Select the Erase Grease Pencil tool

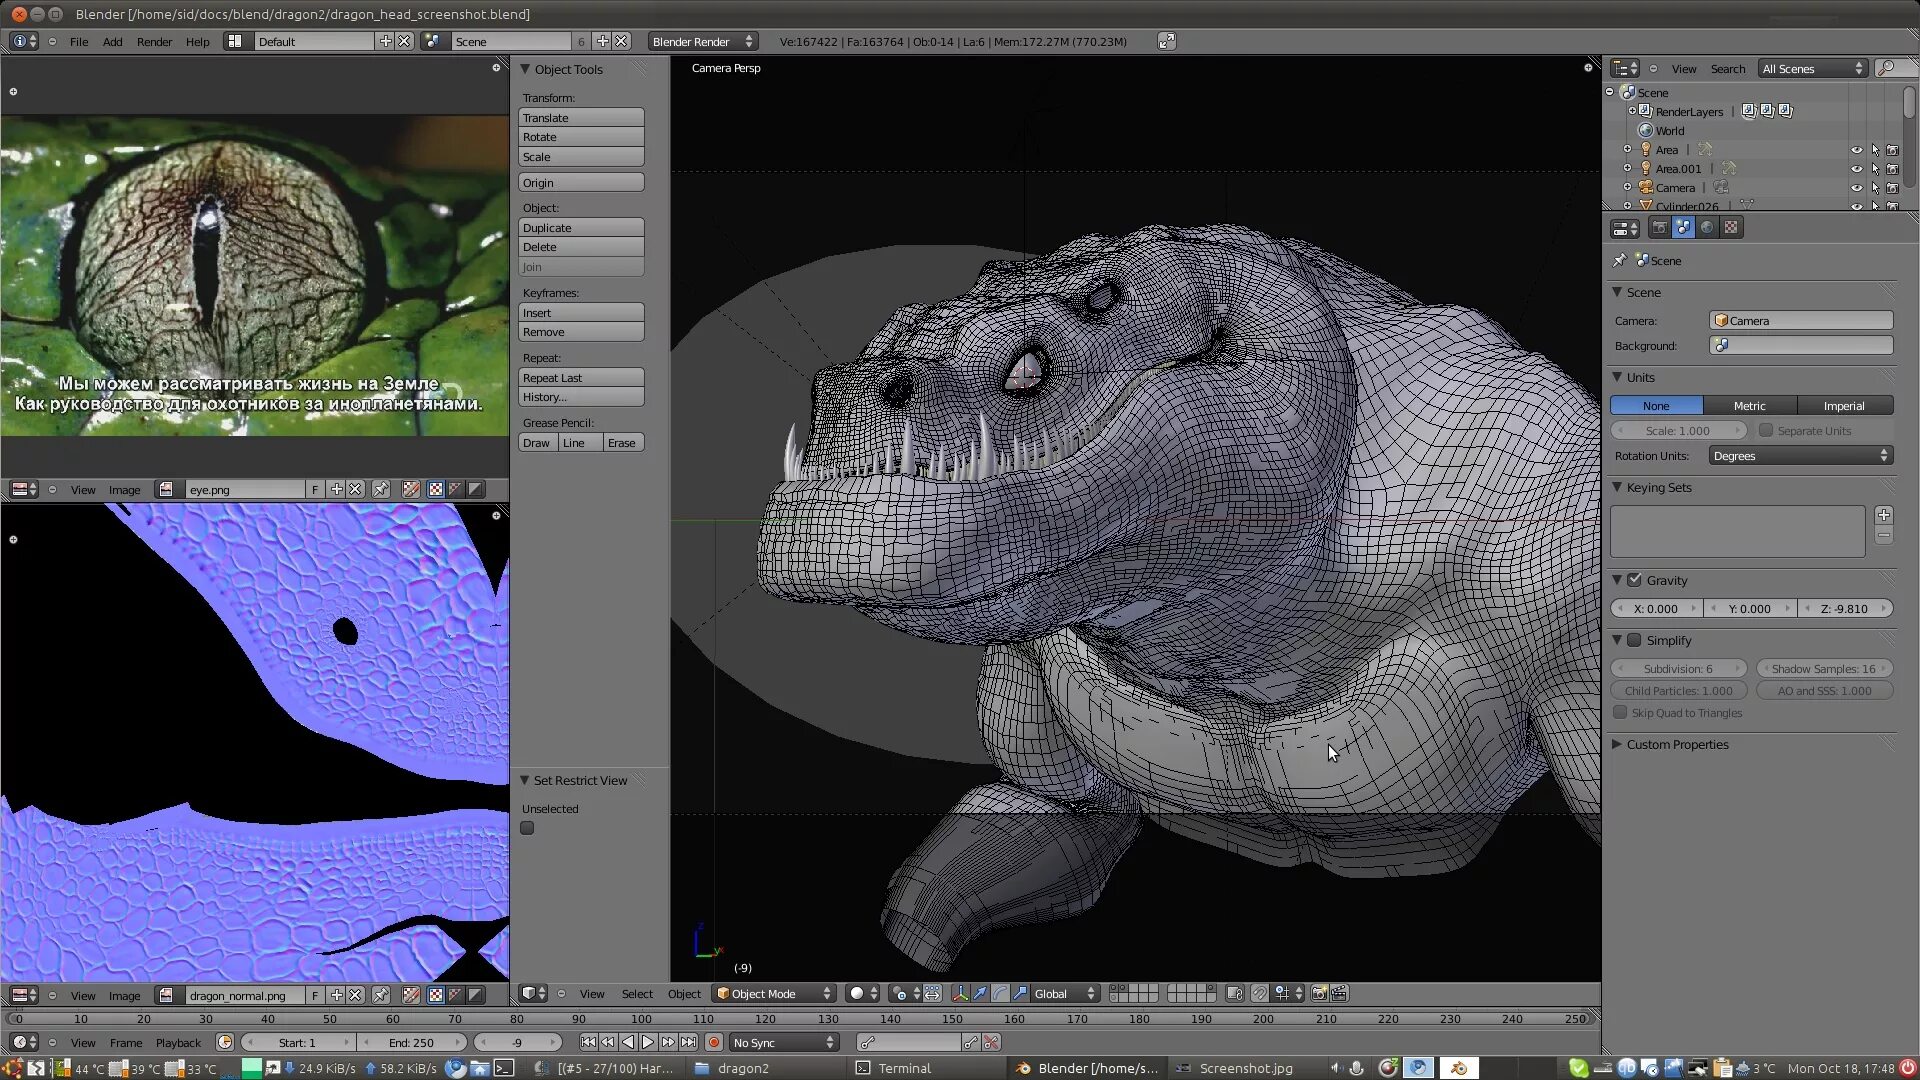pos(621,443)
